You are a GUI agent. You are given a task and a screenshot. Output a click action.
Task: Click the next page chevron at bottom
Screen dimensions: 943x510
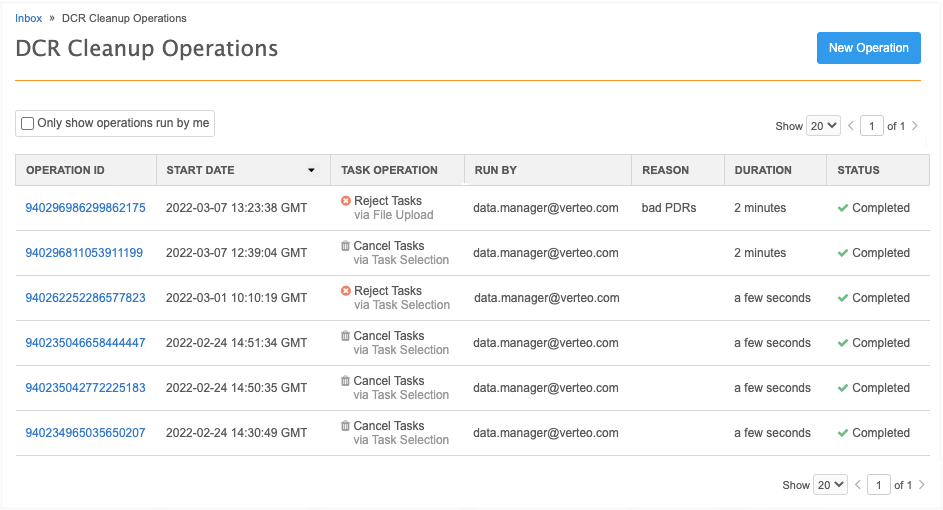point(920,484)
